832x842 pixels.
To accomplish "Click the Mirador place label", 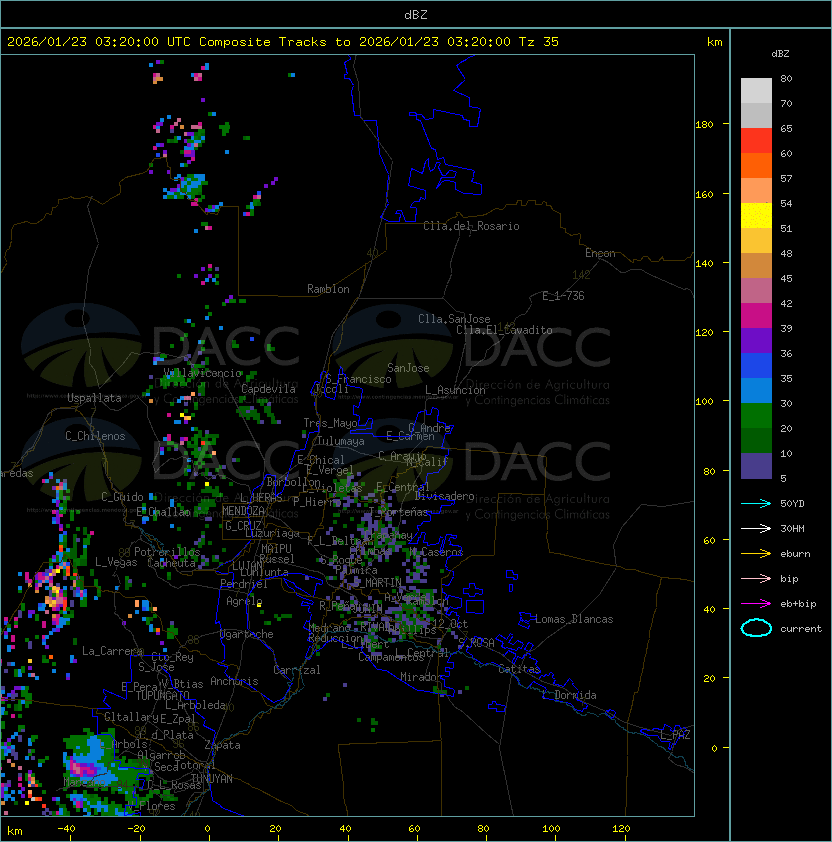I will click(421, 677).
